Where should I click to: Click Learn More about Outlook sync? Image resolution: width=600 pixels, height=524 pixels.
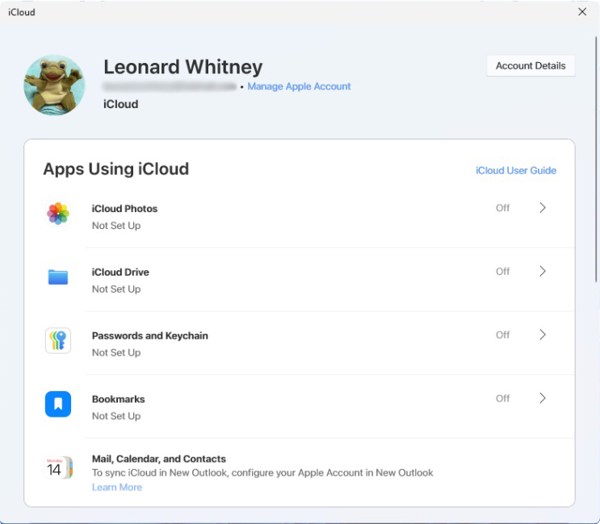point(117,487)
